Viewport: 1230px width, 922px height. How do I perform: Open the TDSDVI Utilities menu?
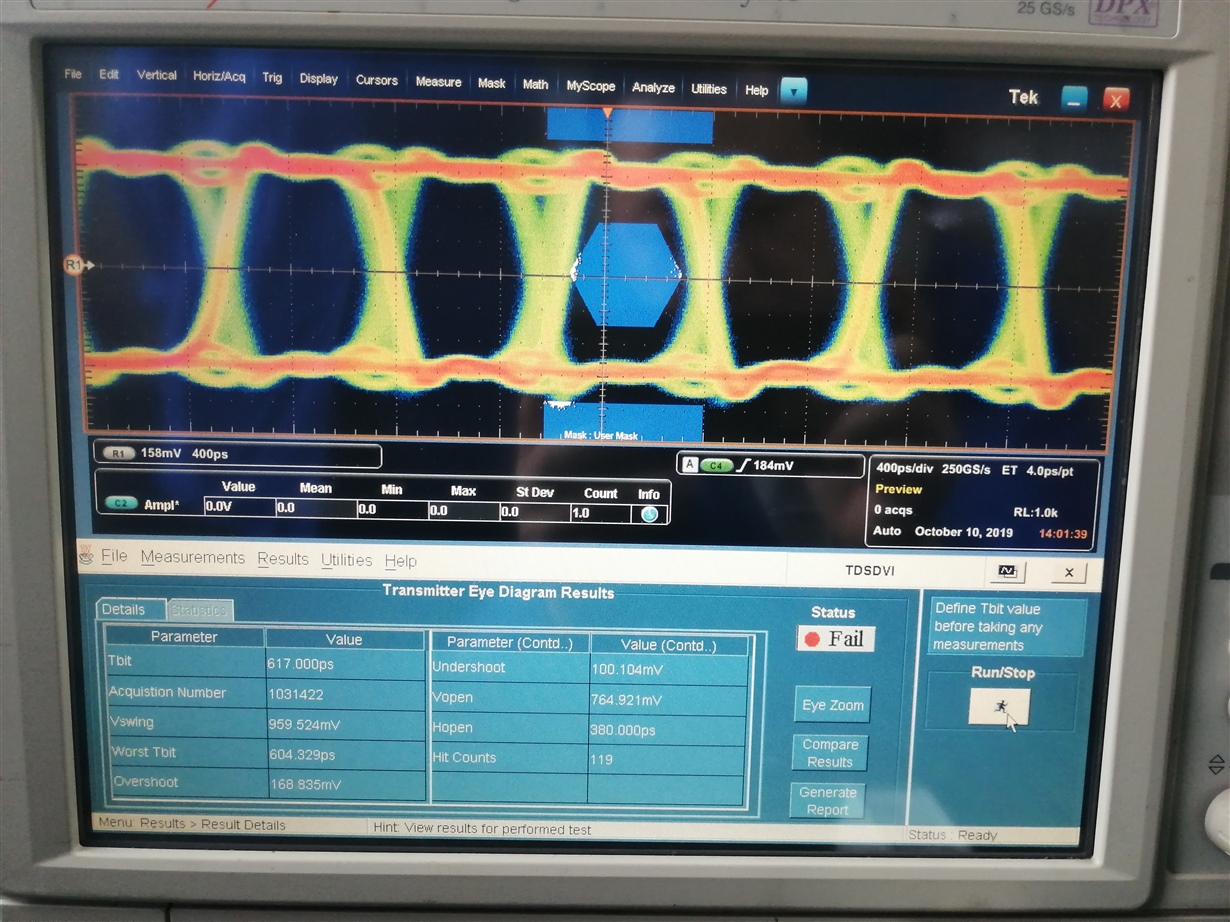point(346,560)
